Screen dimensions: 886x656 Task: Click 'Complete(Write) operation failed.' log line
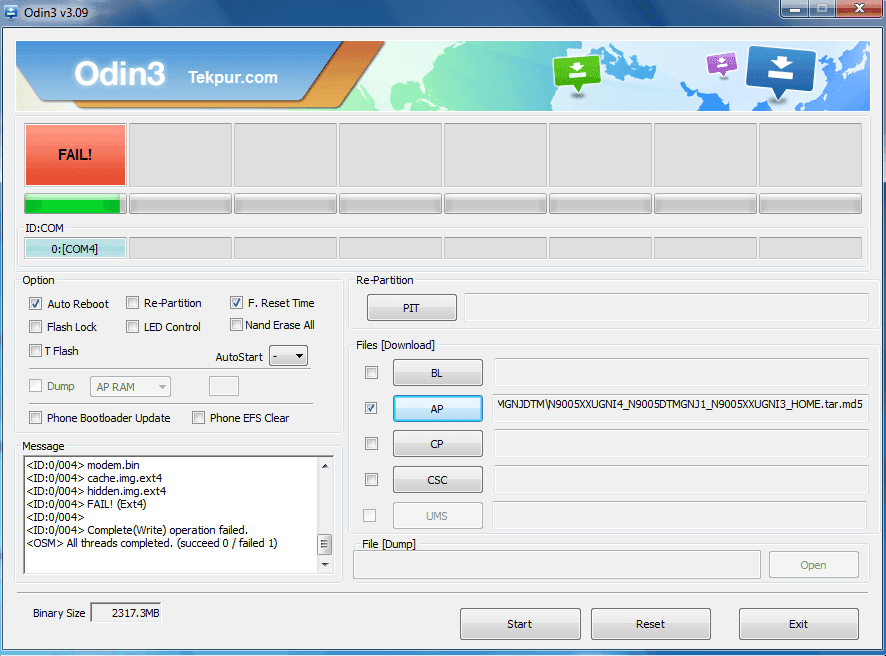[137, 530]
